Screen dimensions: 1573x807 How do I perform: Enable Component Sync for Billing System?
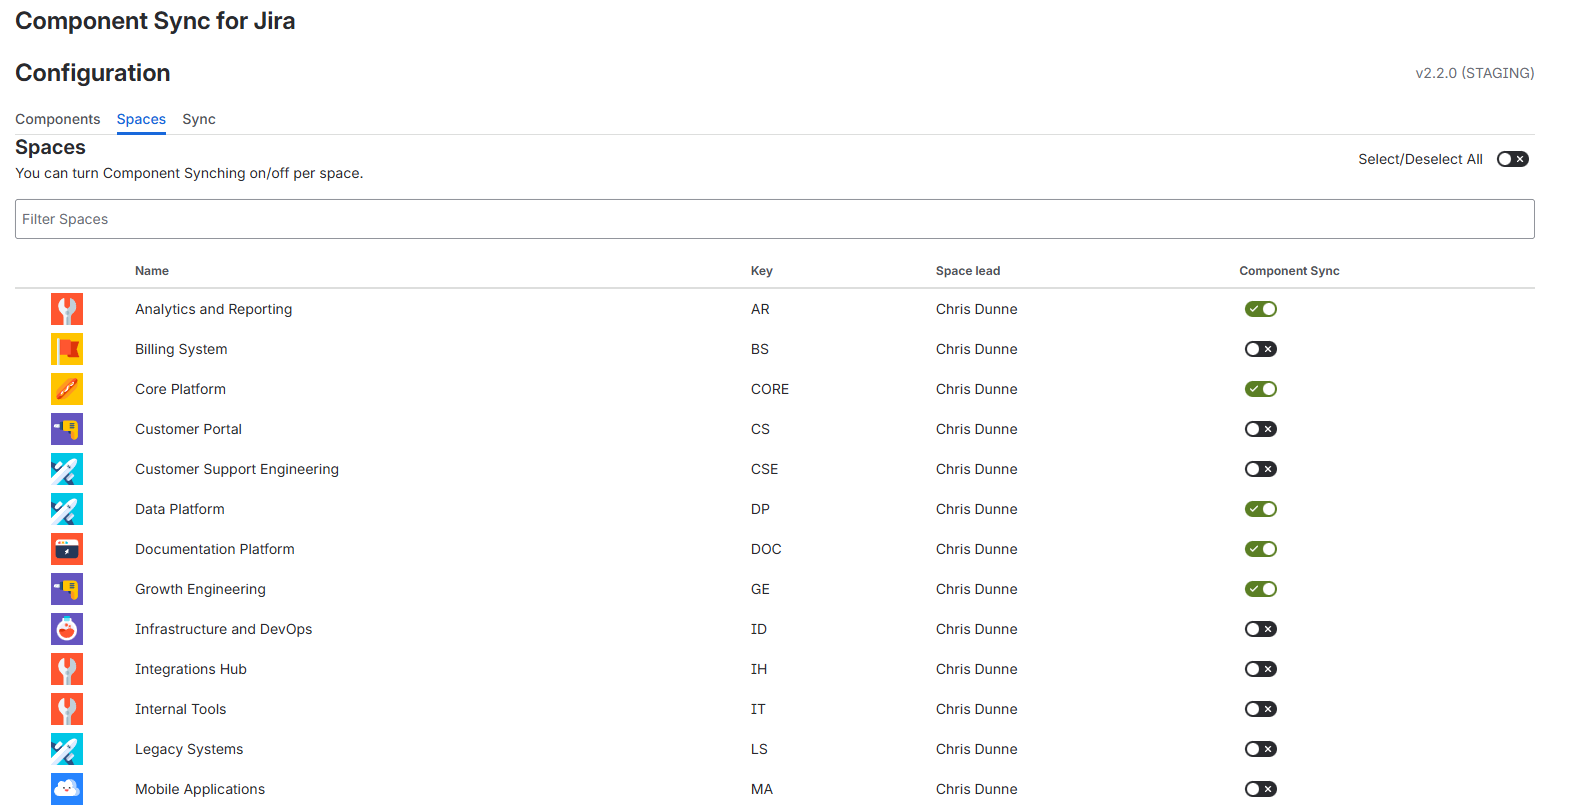click(1260, 349)
